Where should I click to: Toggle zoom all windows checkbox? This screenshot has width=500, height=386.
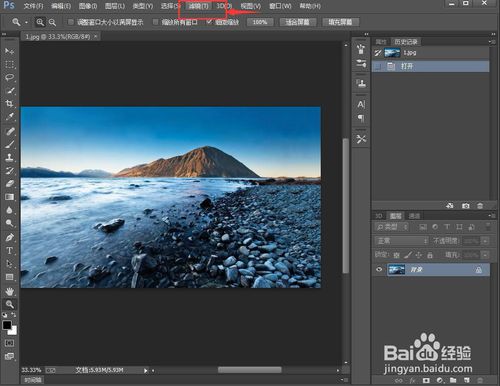click(x=155, y=22)
